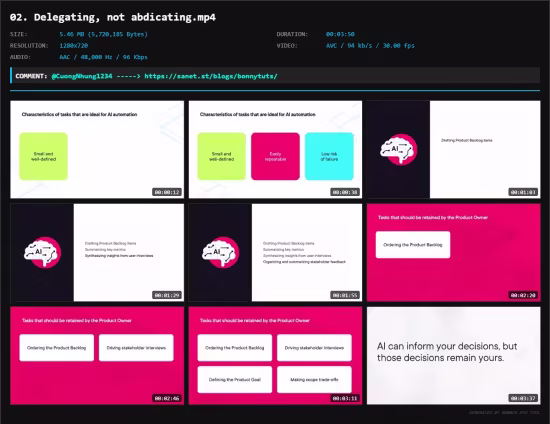Select the file title '02. Delegating, not abdicating.mp4'
Screen dimensions: 550x424
(113, 17)
